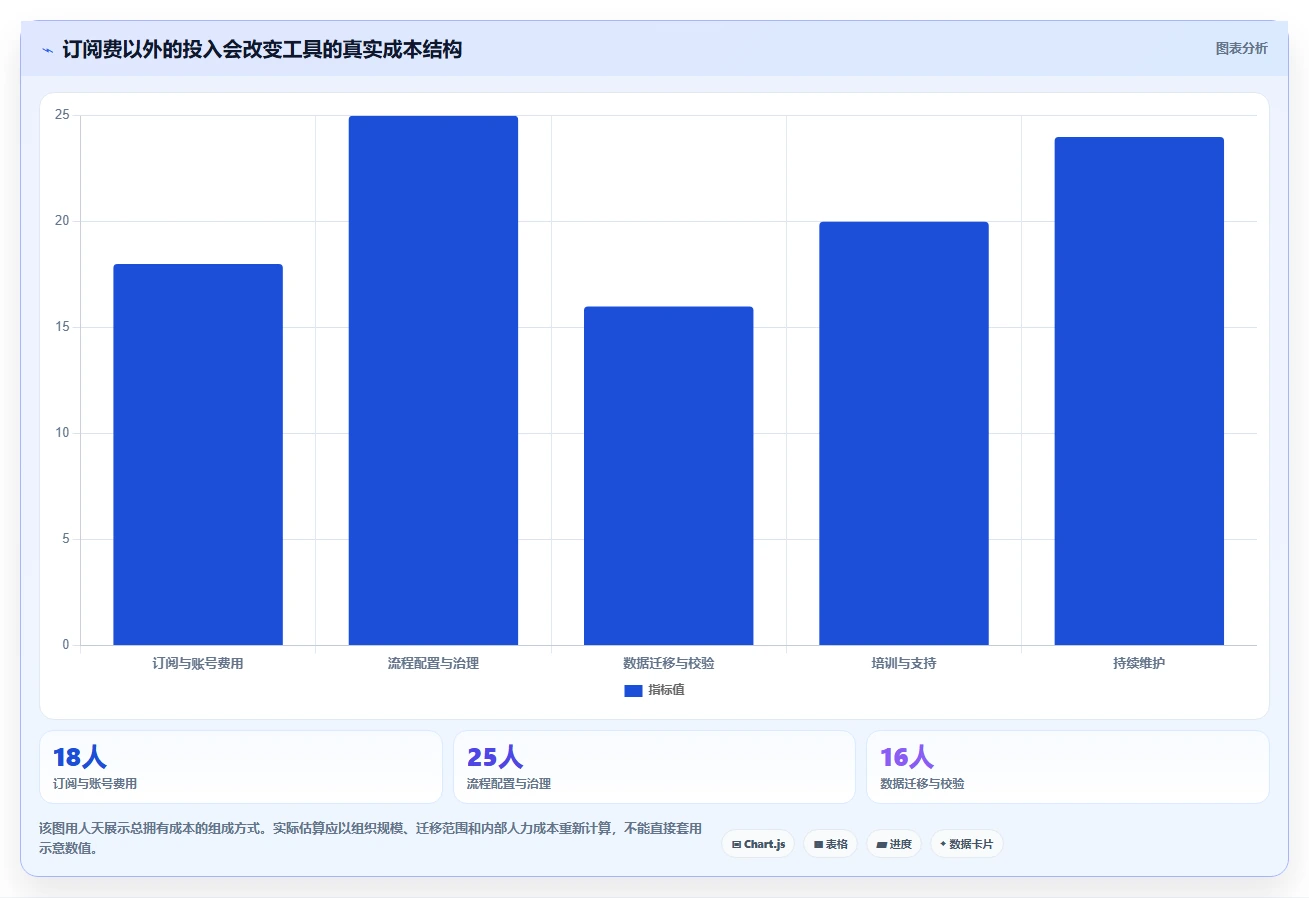Click the 指标值 legend text

pos(666,690)
